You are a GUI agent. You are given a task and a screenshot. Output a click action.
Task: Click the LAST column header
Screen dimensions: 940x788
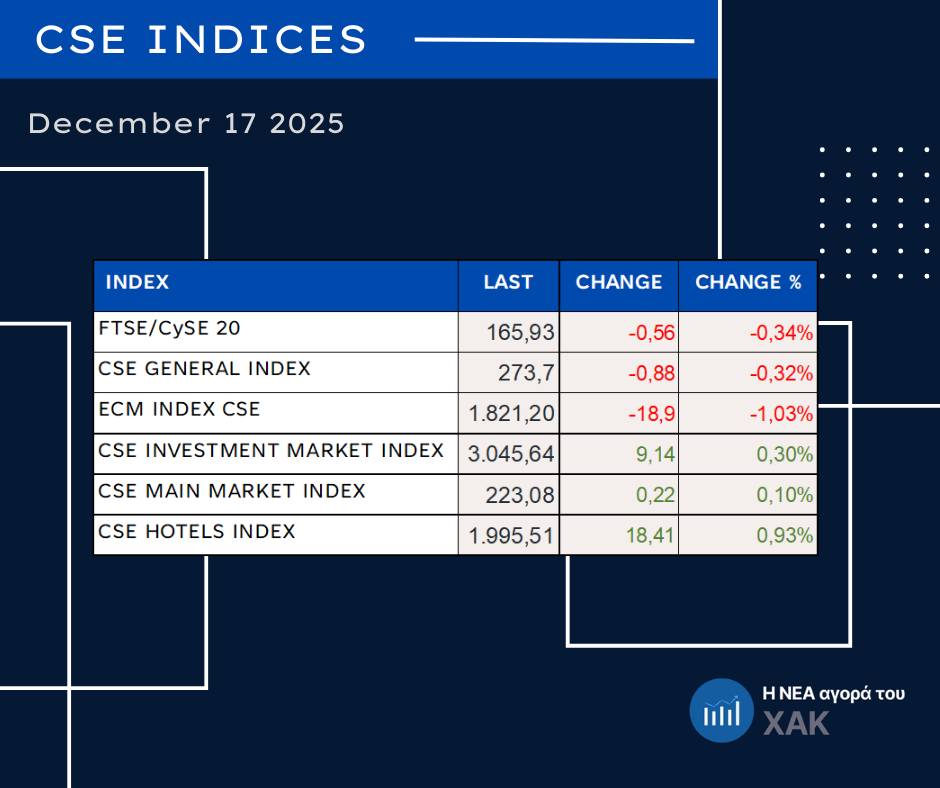(508, 282)
